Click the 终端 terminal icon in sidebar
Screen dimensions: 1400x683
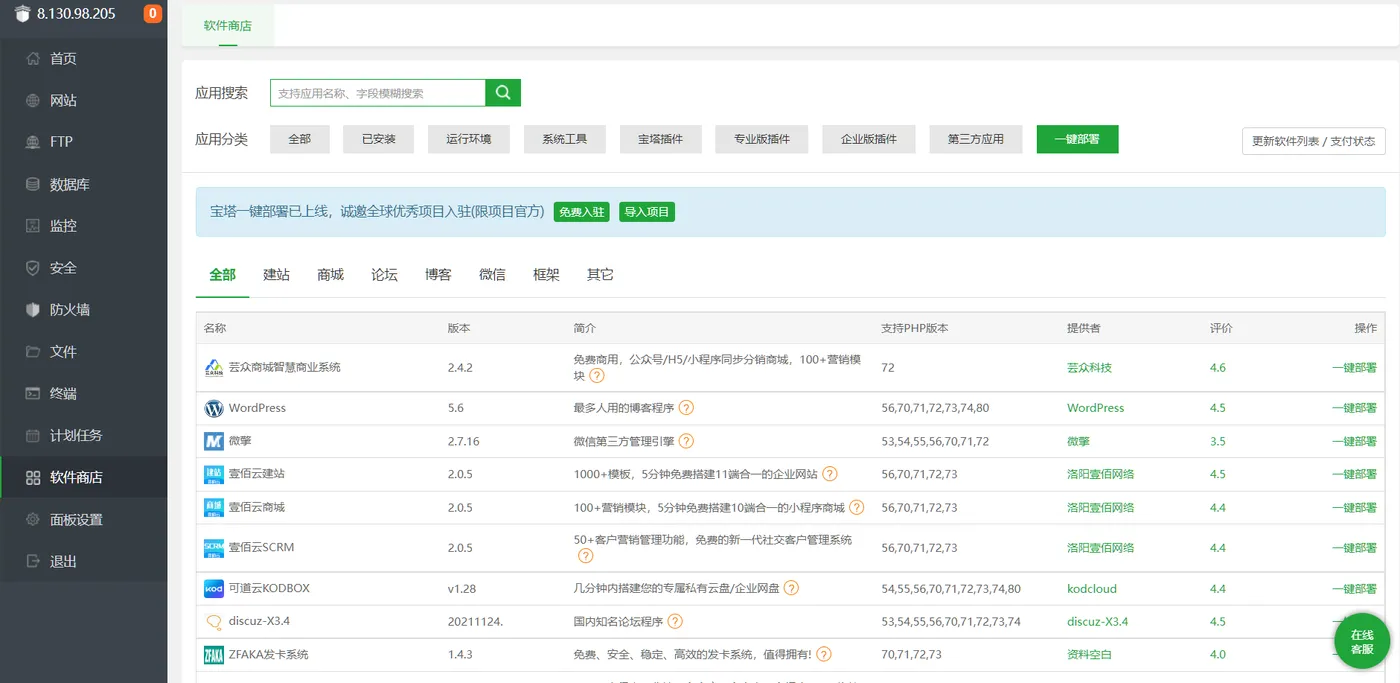click(33, 394)
